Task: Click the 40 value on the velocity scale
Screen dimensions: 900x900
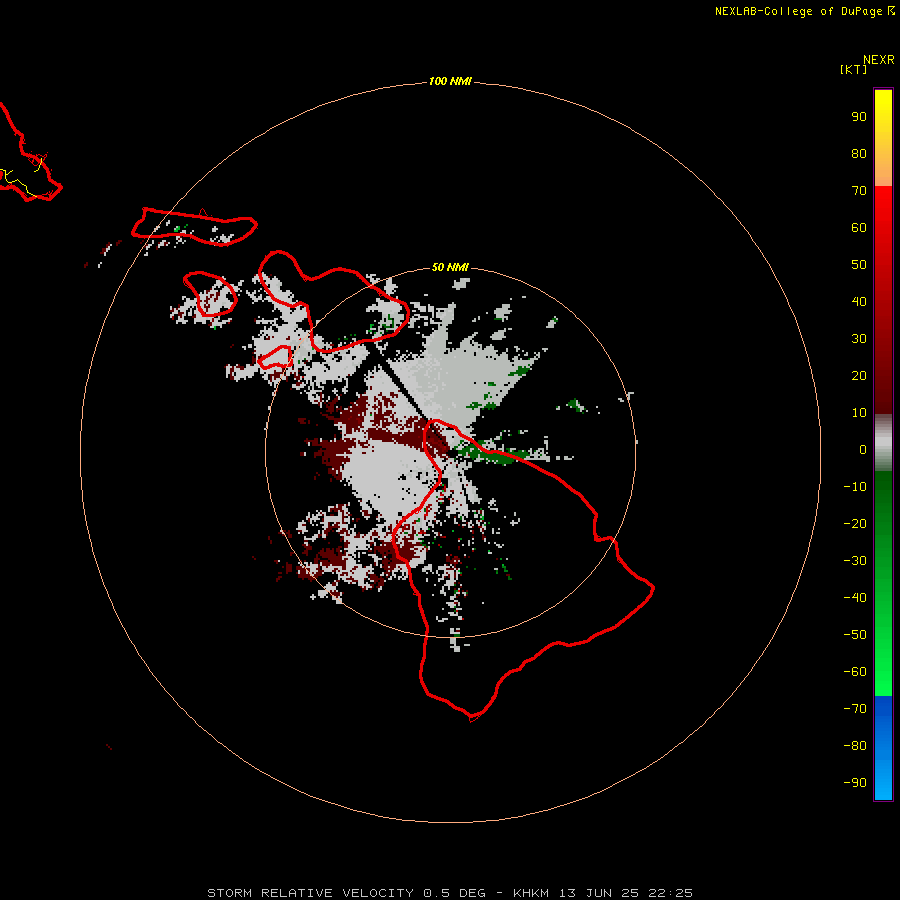Action: pyautogui.click(x=859, y=302)
